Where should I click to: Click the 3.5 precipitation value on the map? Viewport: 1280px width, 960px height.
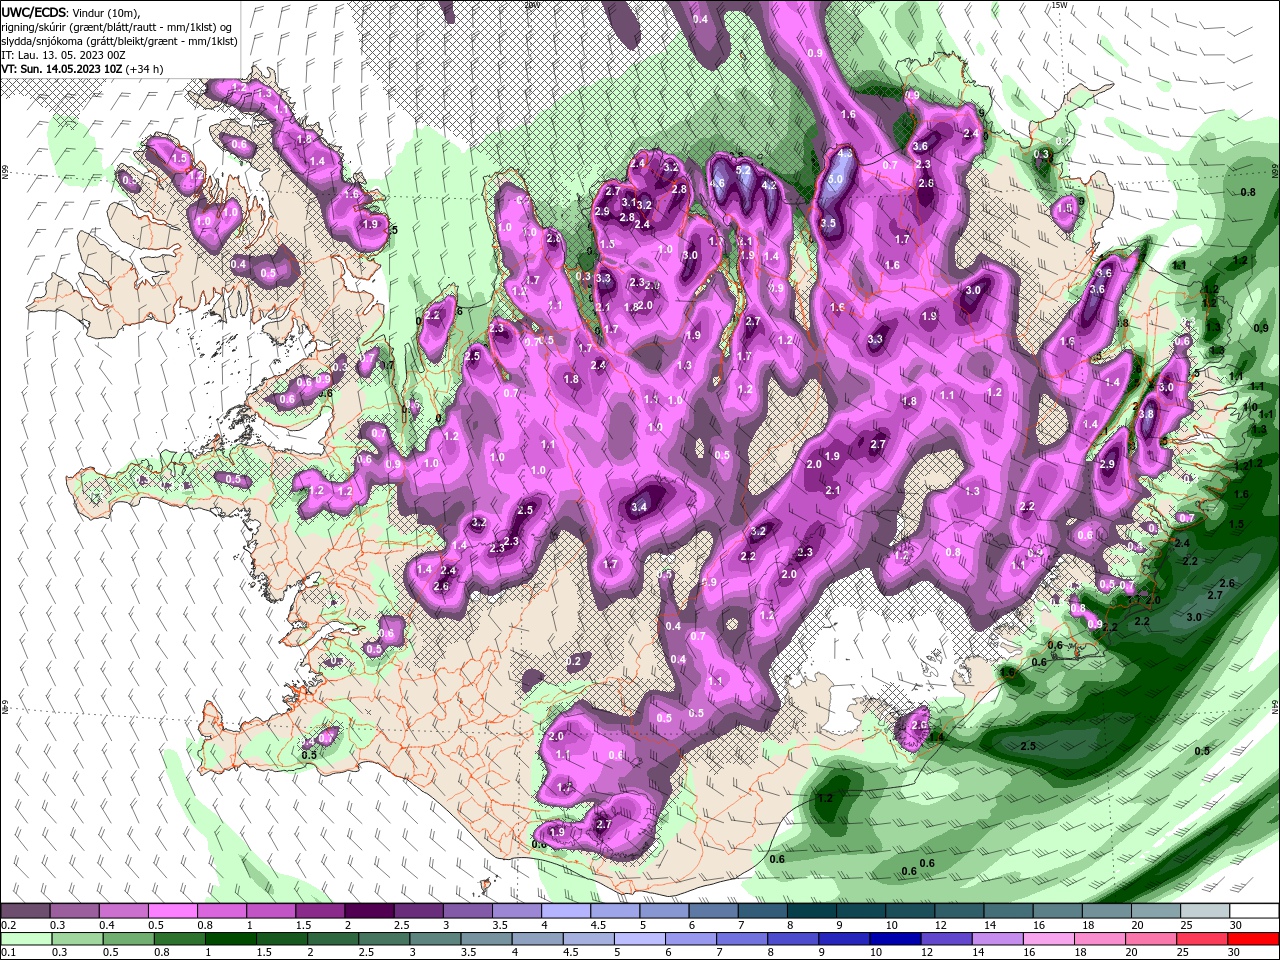(828, 223)
